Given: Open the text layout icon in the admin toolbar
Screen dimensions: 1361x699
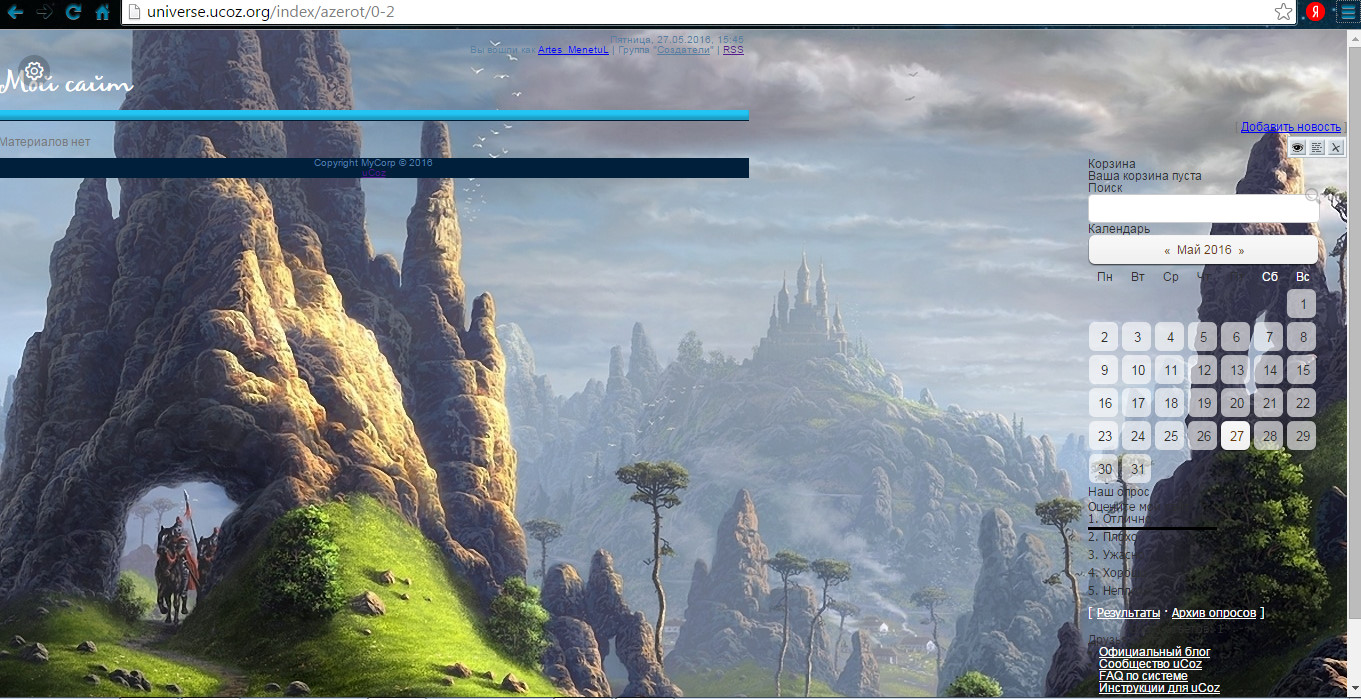Looking at the screenshot, I should click(1317, 147).
